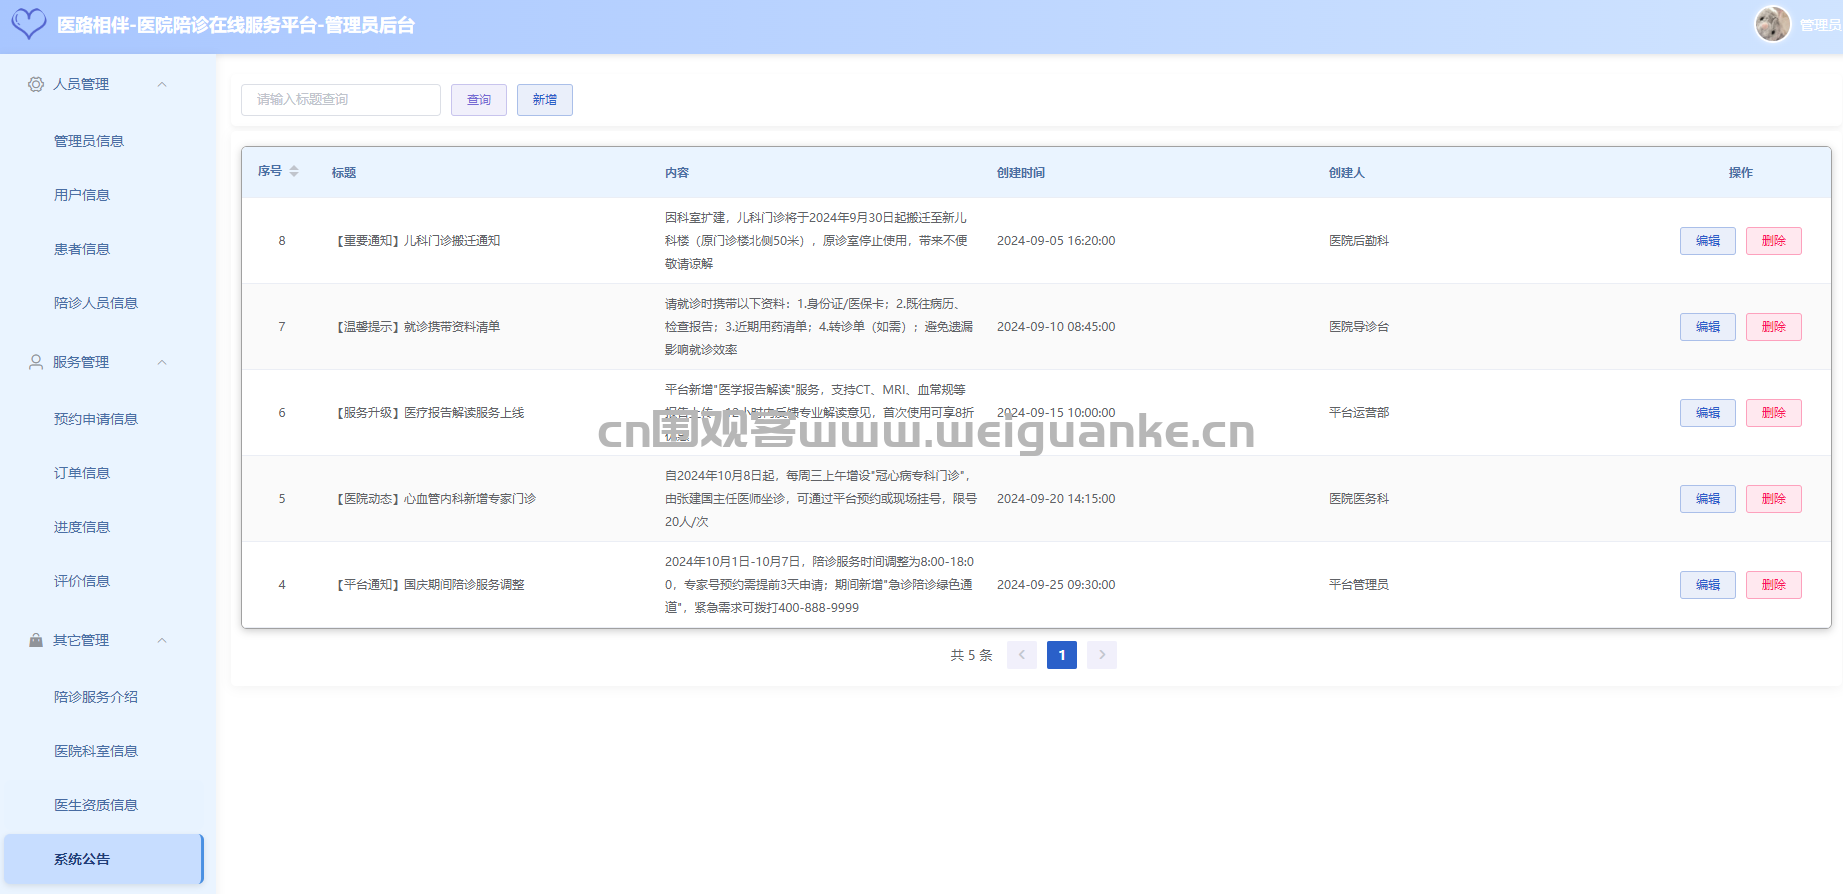The image size is (1843, 894).
Task: Edit the 儿科门诊搬迁通知 announcement
Action: 1707,241
